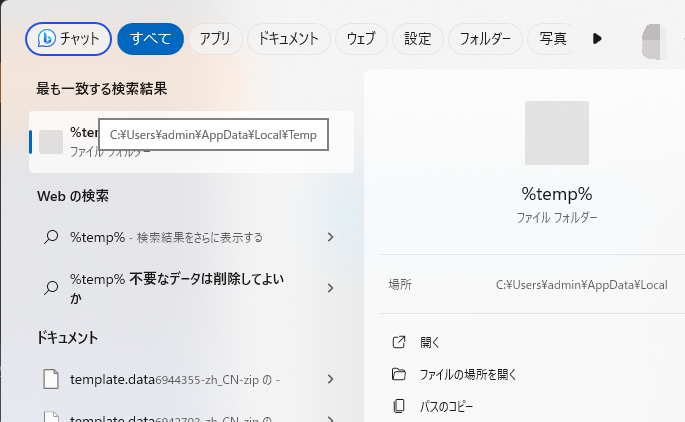Switch to the アプリ filter tab

point(215,39)
